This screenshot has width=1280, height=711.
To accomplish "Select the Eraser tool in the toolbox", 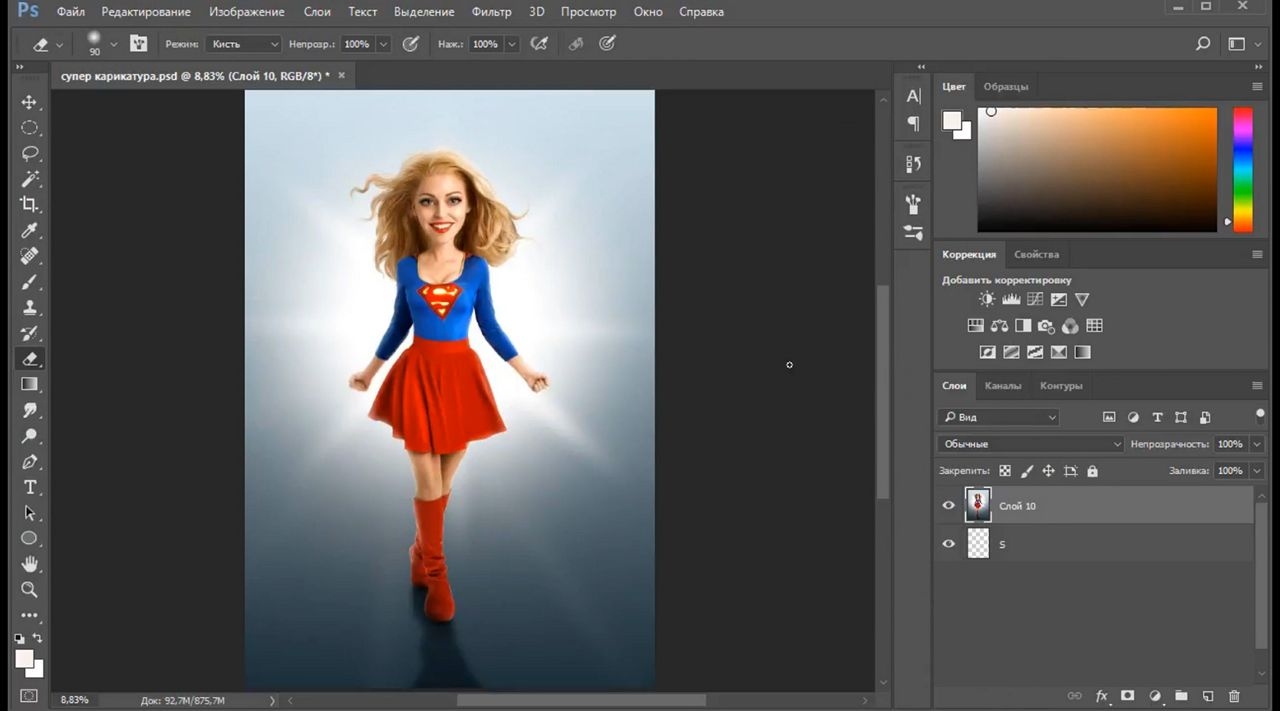I will pos(29,359).
